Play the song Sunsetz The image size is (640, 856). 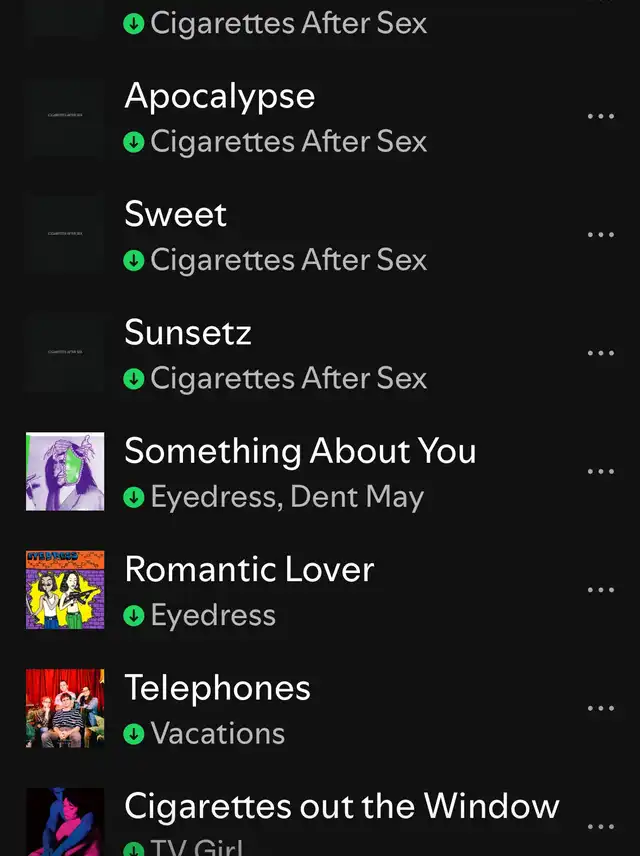pyautogui.click(x=187, y=332)
